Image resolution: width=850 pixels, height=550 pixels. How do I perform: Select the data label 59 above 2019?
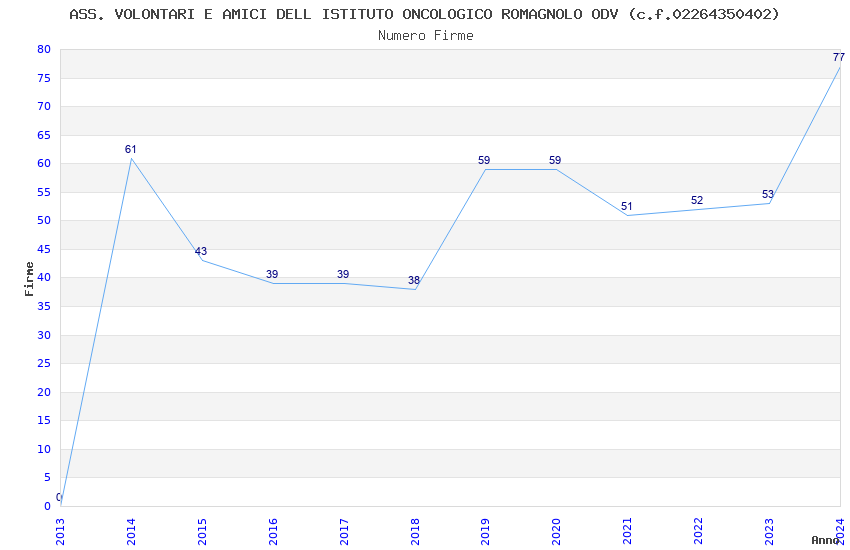tap(484, 160)
